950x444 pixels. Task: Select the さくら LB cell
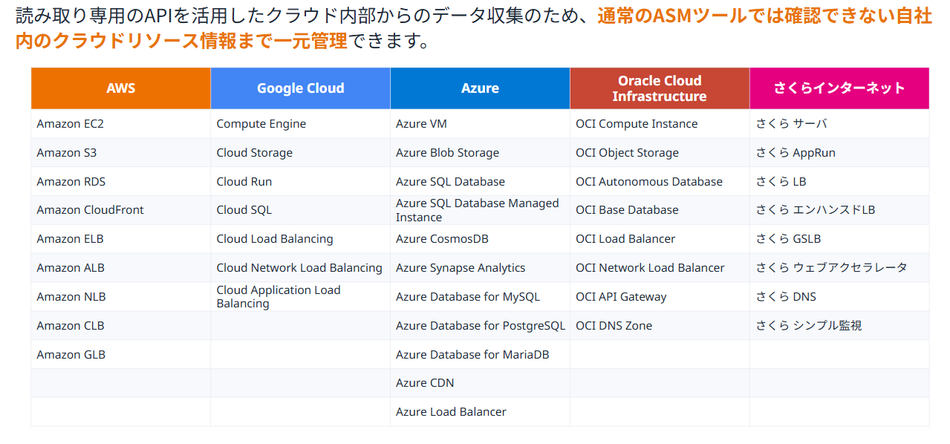tap(839, 182)
